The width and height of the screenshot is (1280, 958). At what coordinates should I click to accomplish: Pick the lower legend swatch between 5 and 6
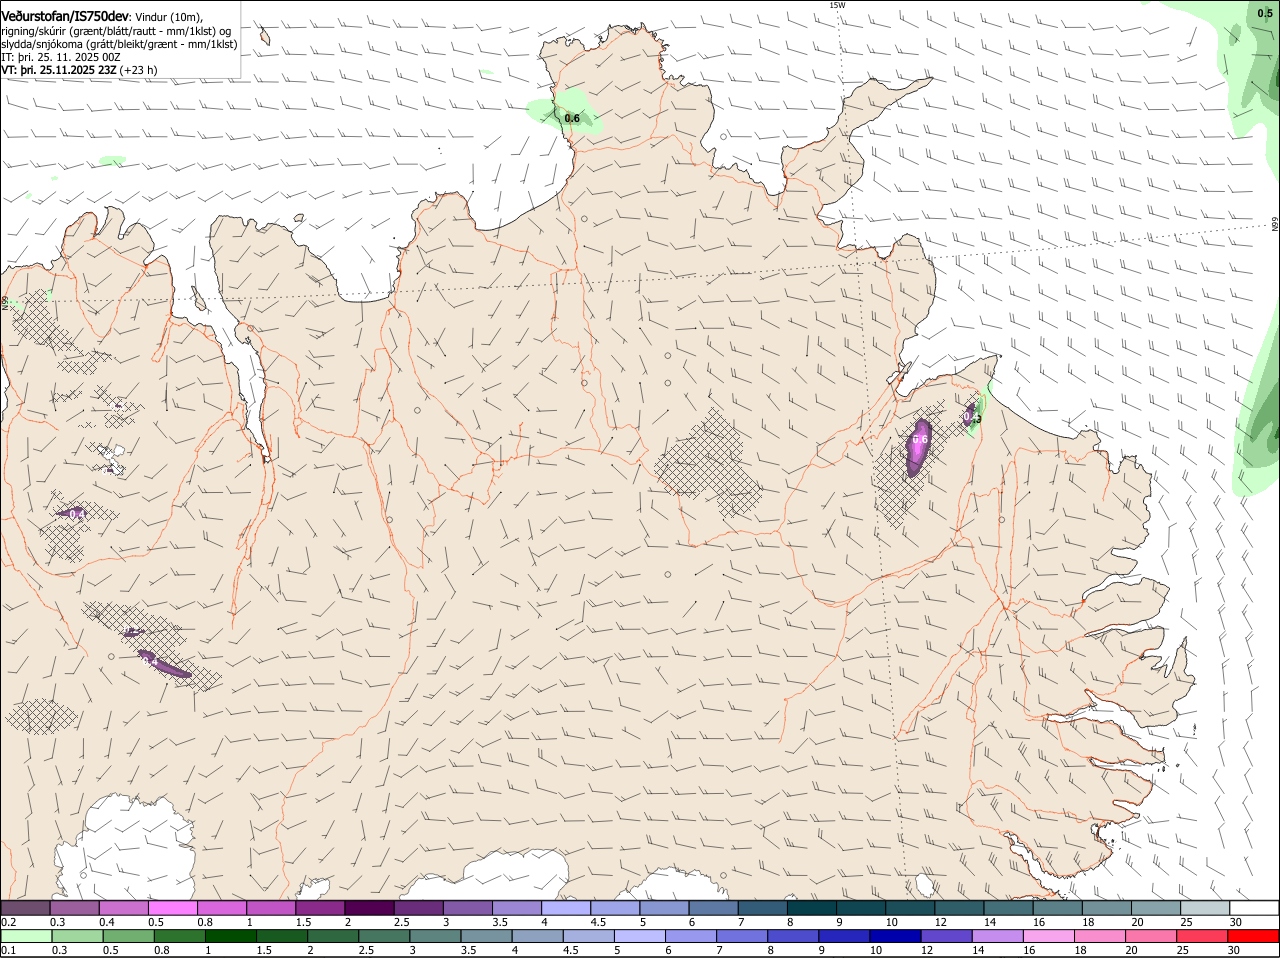pos(640,936)
